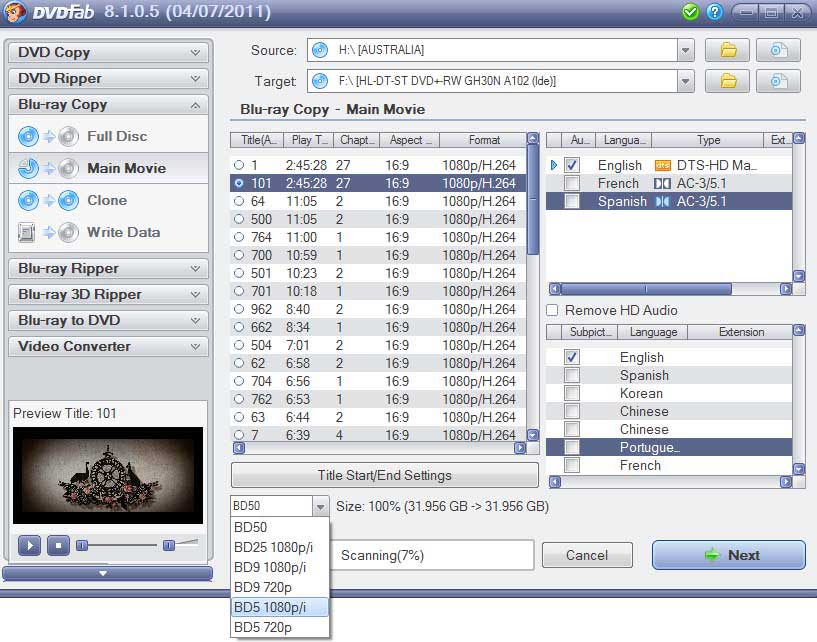Check Spanish audio track checkbox
Image resolution: width=817 pixels, height=642 pixels.
click(572, 202)
